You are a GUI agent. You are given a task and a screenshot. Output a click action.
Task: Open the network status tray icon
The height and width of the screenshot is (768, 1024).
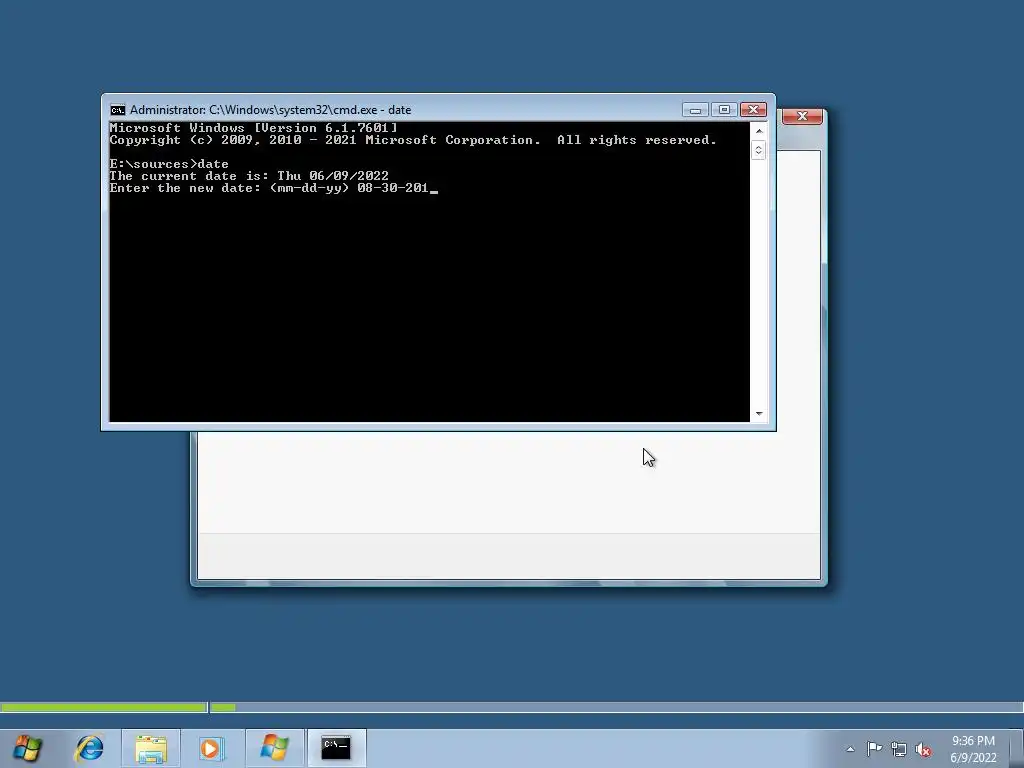coord(899,749)
